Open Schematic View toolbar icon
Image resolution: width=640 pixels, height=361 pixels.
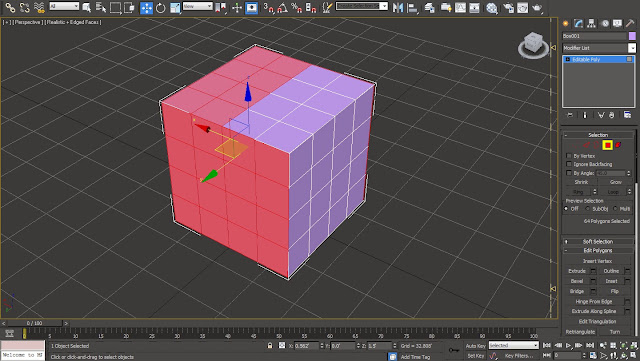tap(474, 7)
